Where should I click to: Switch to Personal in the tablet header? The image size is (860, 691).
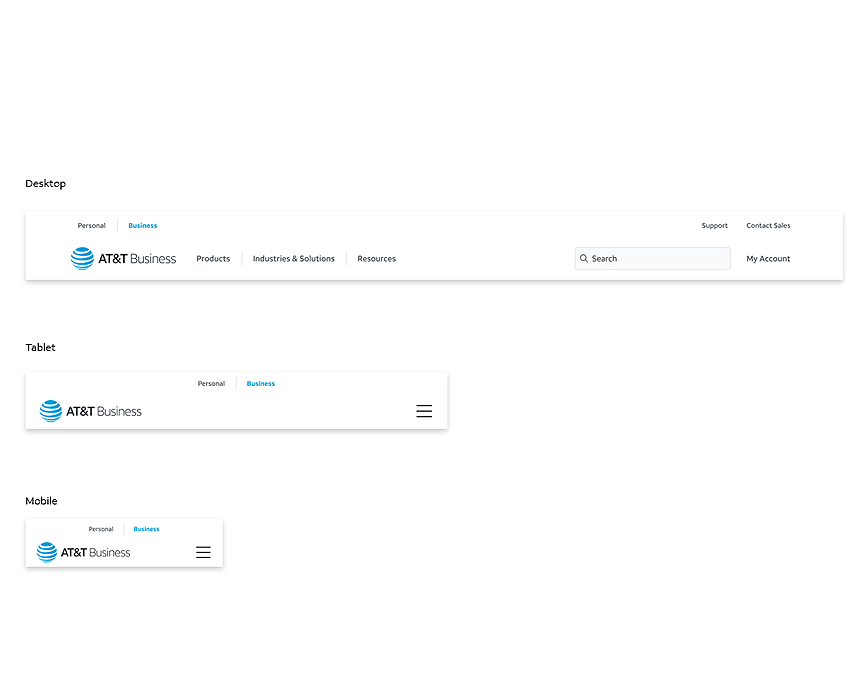(x=211, y=384)
